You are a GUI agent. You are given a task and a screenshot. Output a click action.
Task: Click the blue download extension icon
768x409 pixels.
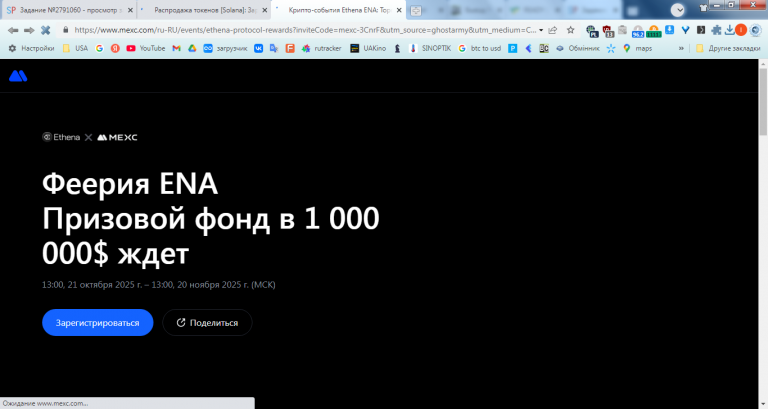point(670,30)
